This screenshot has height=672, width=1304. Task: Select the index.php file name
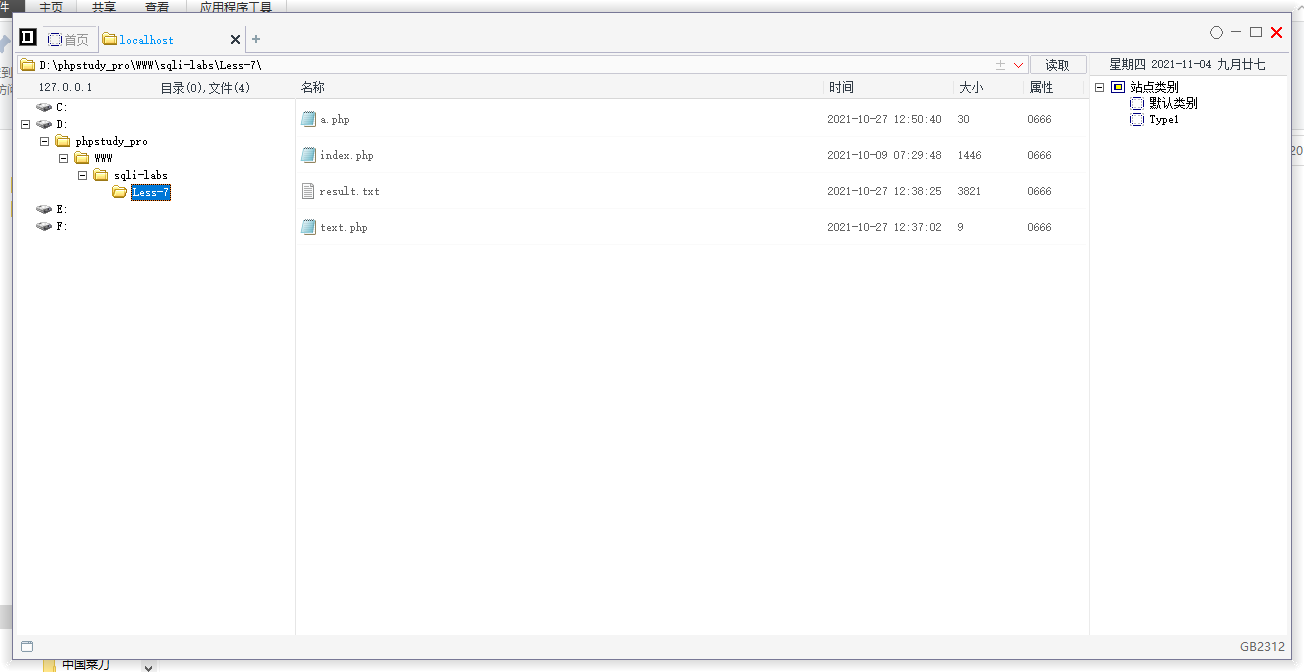[x=347, y=155]
